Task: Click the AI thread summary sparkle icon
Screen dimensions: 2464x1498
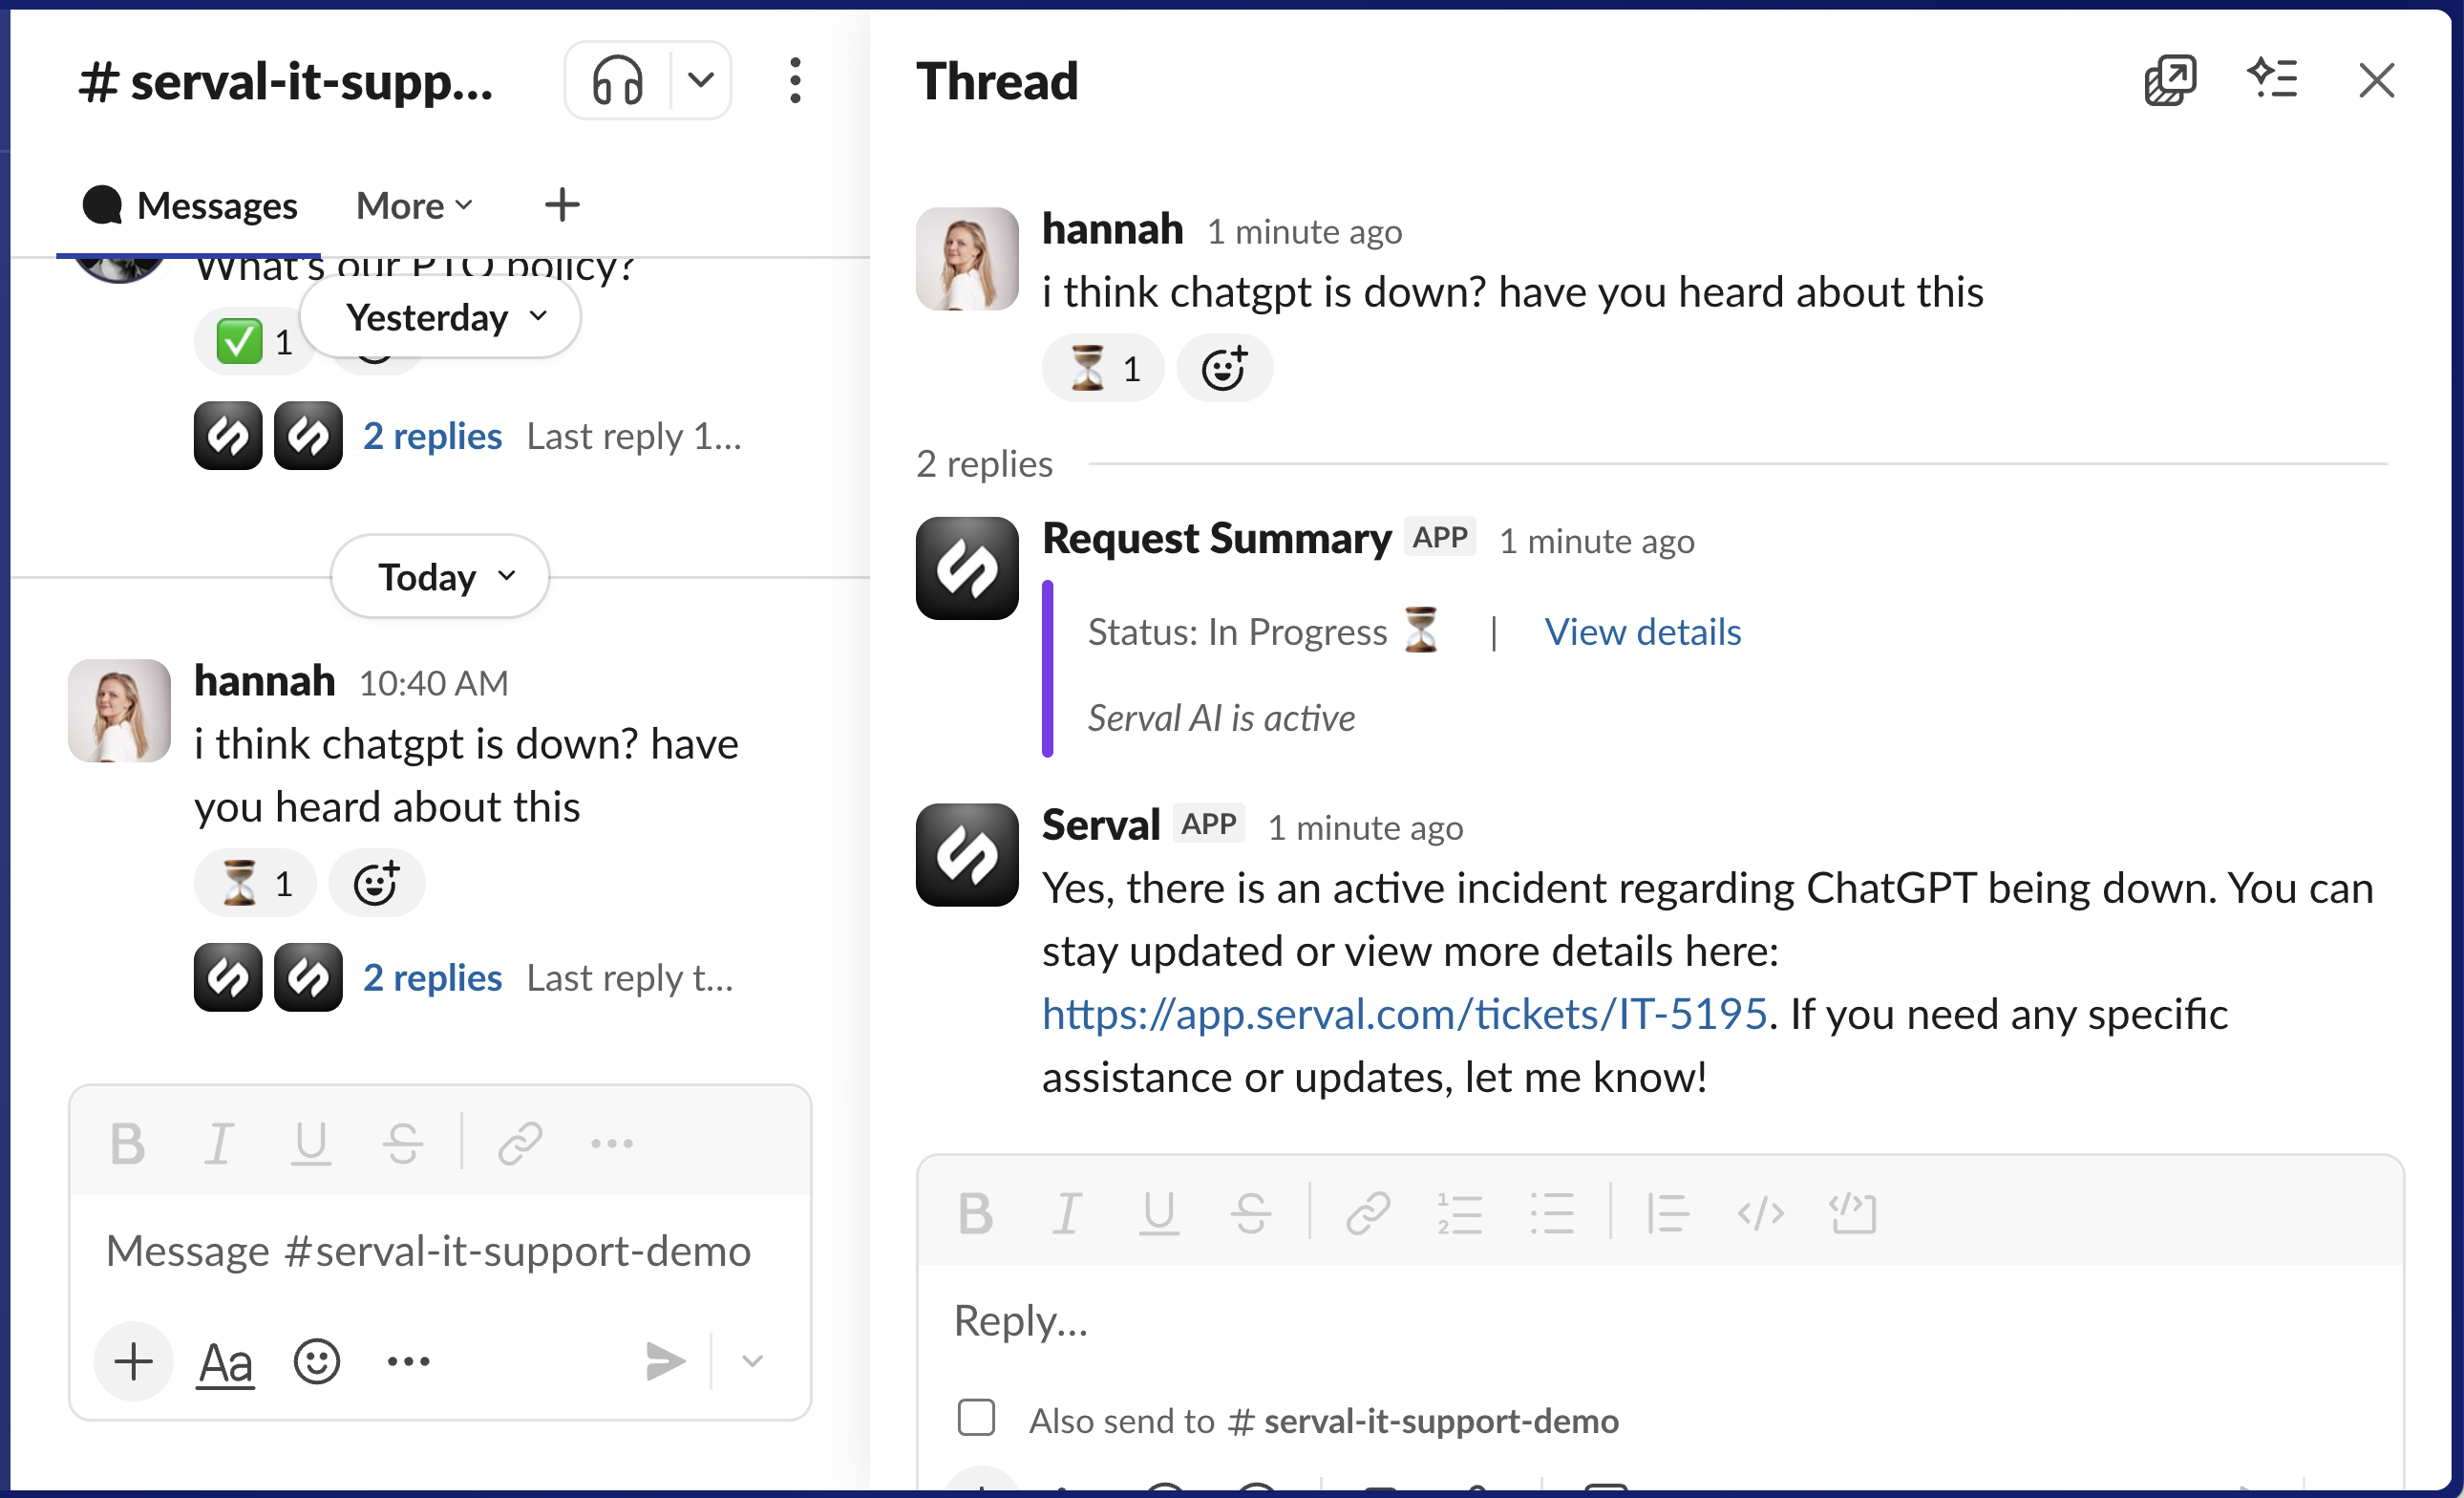Action: (x=2272, y=80)
